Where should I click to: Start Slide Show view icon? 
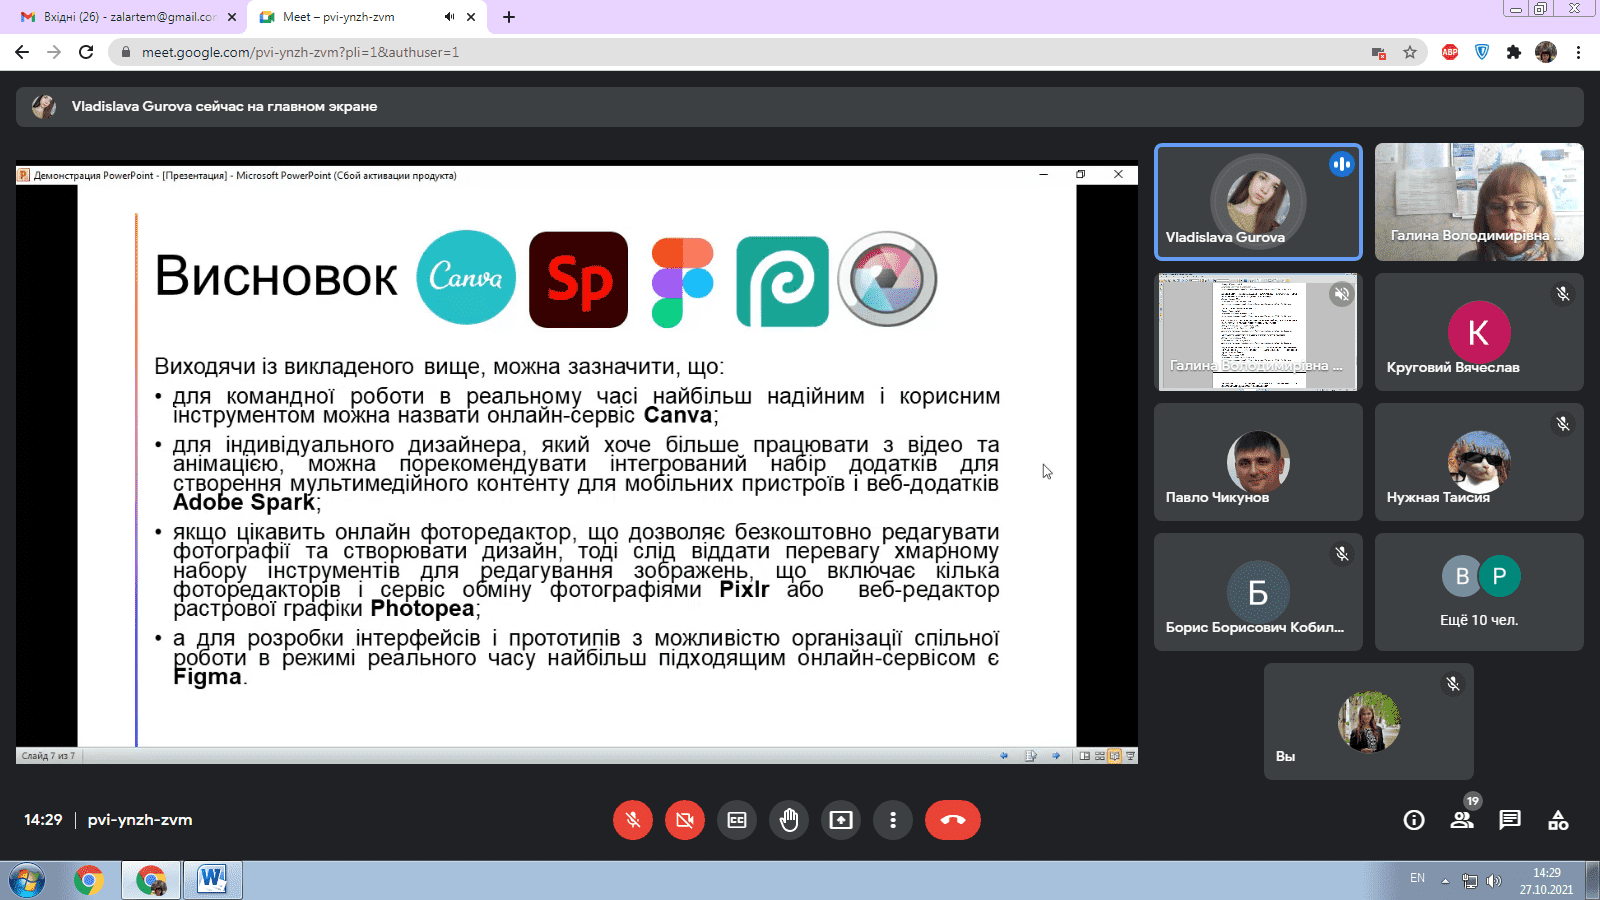[x=1130, y=756]
